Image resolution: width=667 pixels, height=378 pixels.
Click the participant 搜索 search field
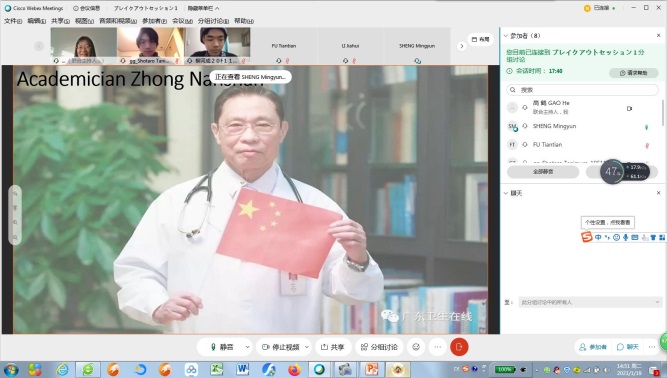[582, 90]
